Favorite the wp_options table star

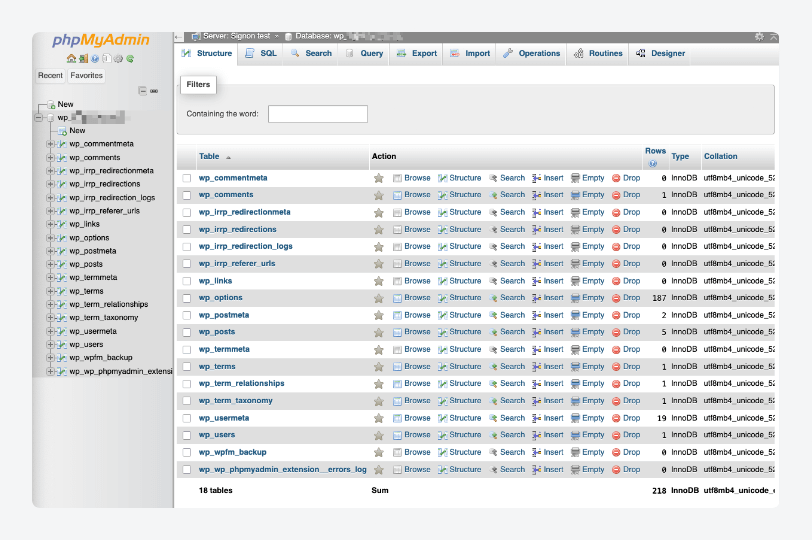379,298
